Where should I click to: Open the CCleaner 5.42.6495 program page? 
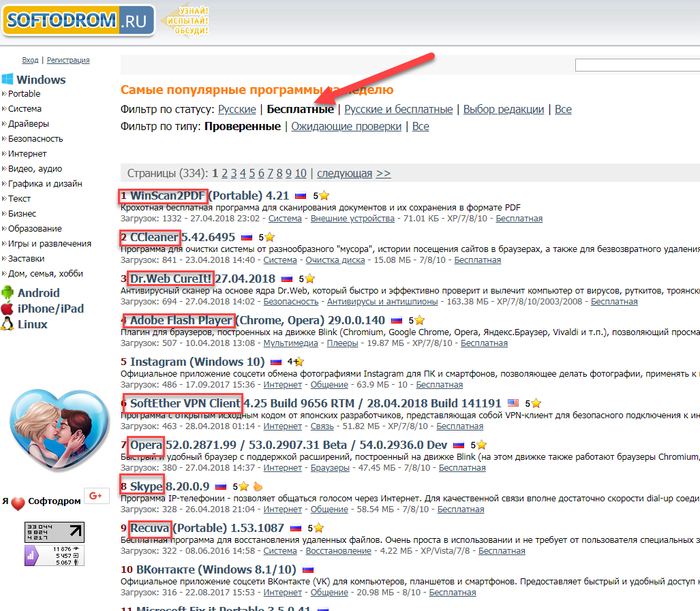click(x=182, y=237)
